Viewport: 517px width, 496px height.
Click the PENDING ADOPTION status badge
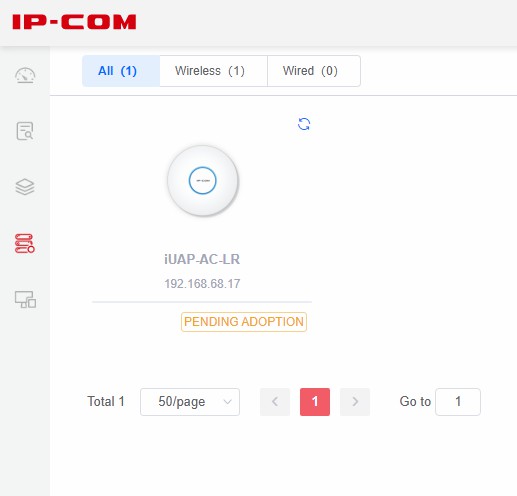point(244,322)
